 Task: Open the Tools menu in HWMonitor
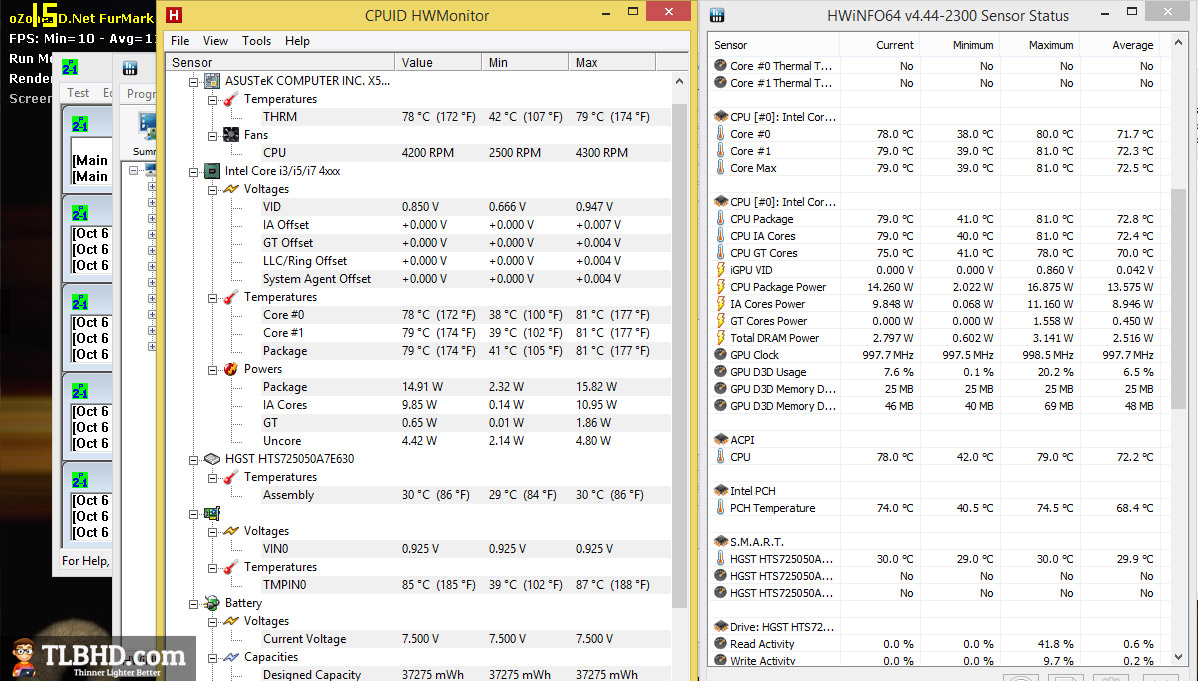click(256, 41)
